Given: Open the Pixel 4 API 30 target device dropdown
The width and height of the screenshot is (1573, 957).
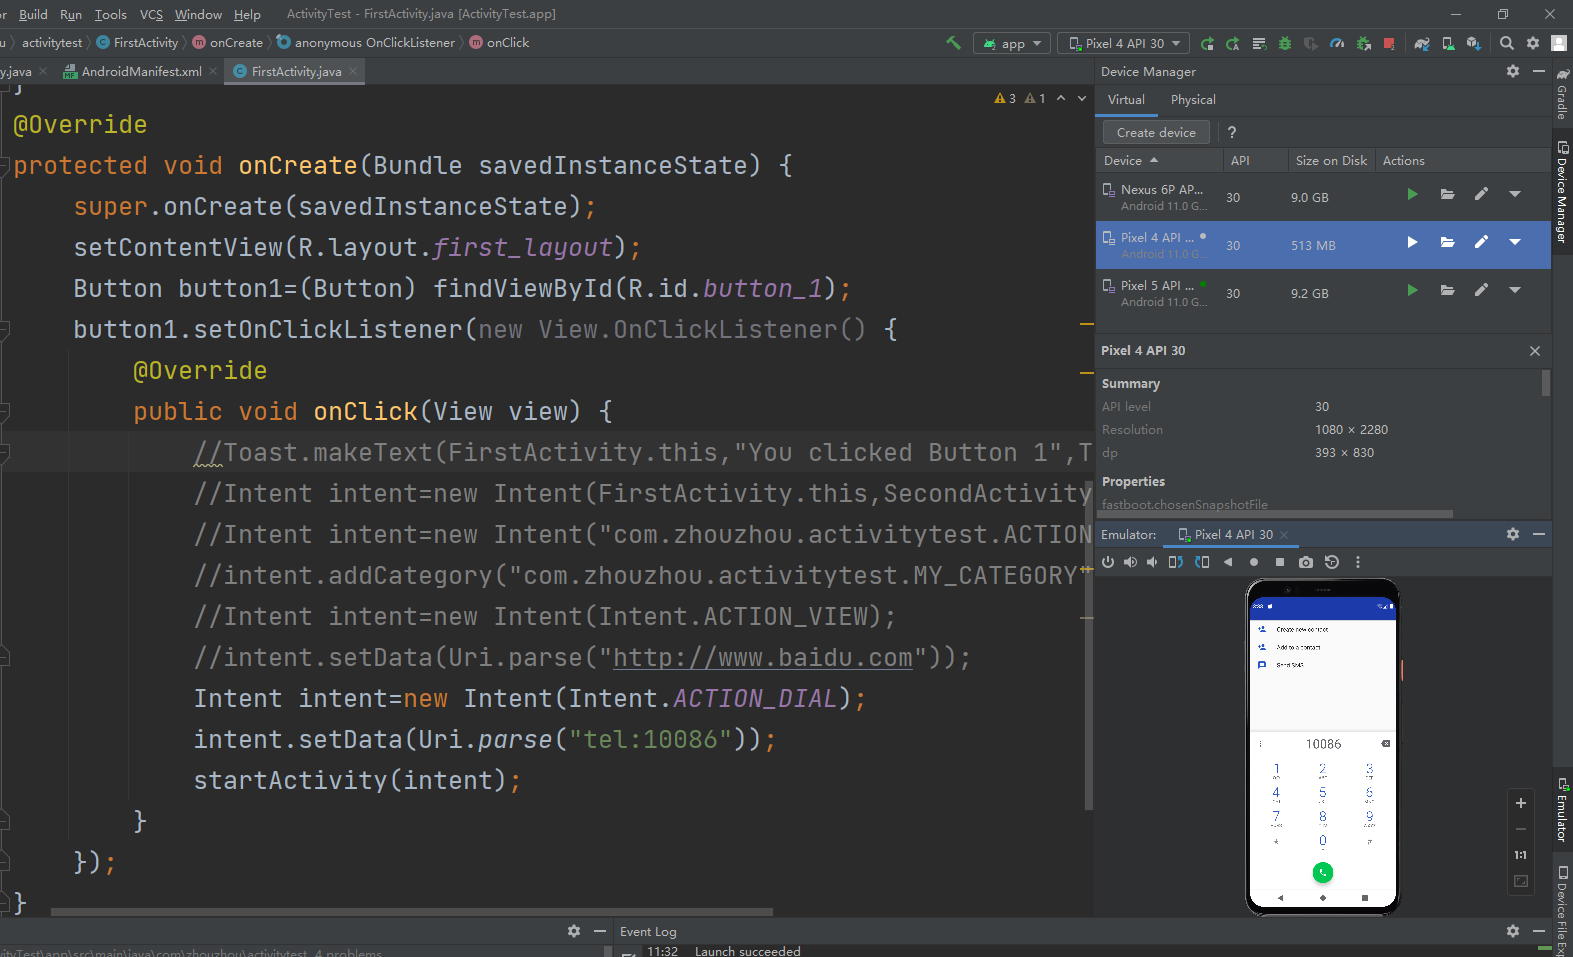Looking at the screenshot, I should click(1124, 43).
